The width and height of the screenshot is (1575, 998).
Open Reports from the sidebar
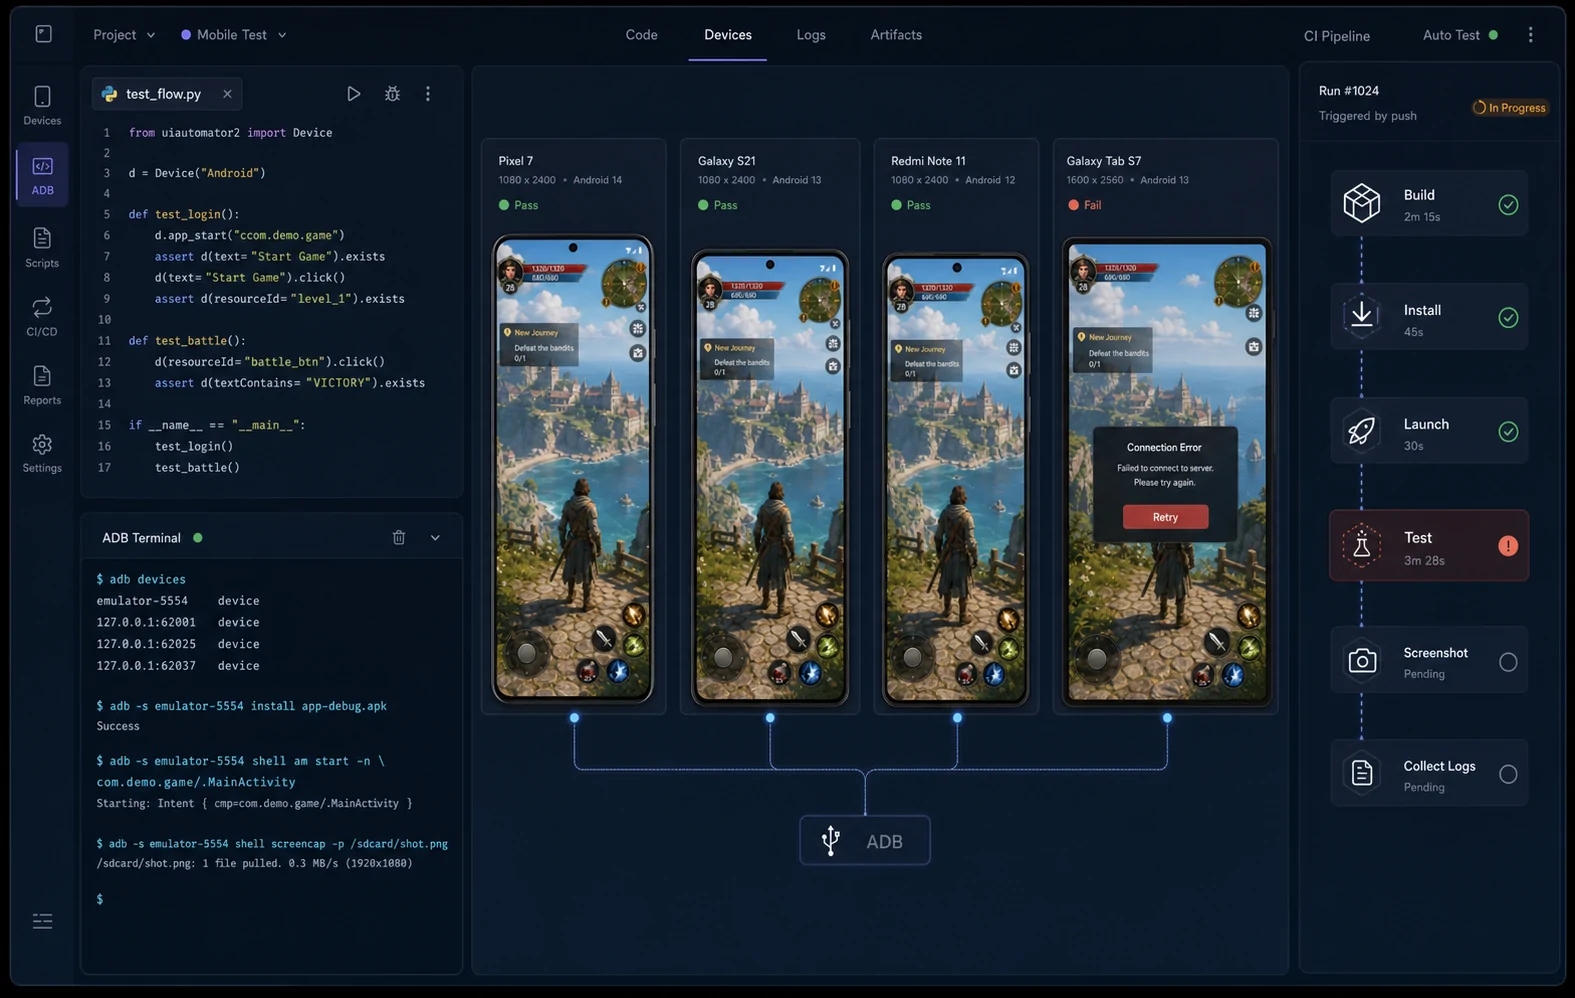coord(42,385)
